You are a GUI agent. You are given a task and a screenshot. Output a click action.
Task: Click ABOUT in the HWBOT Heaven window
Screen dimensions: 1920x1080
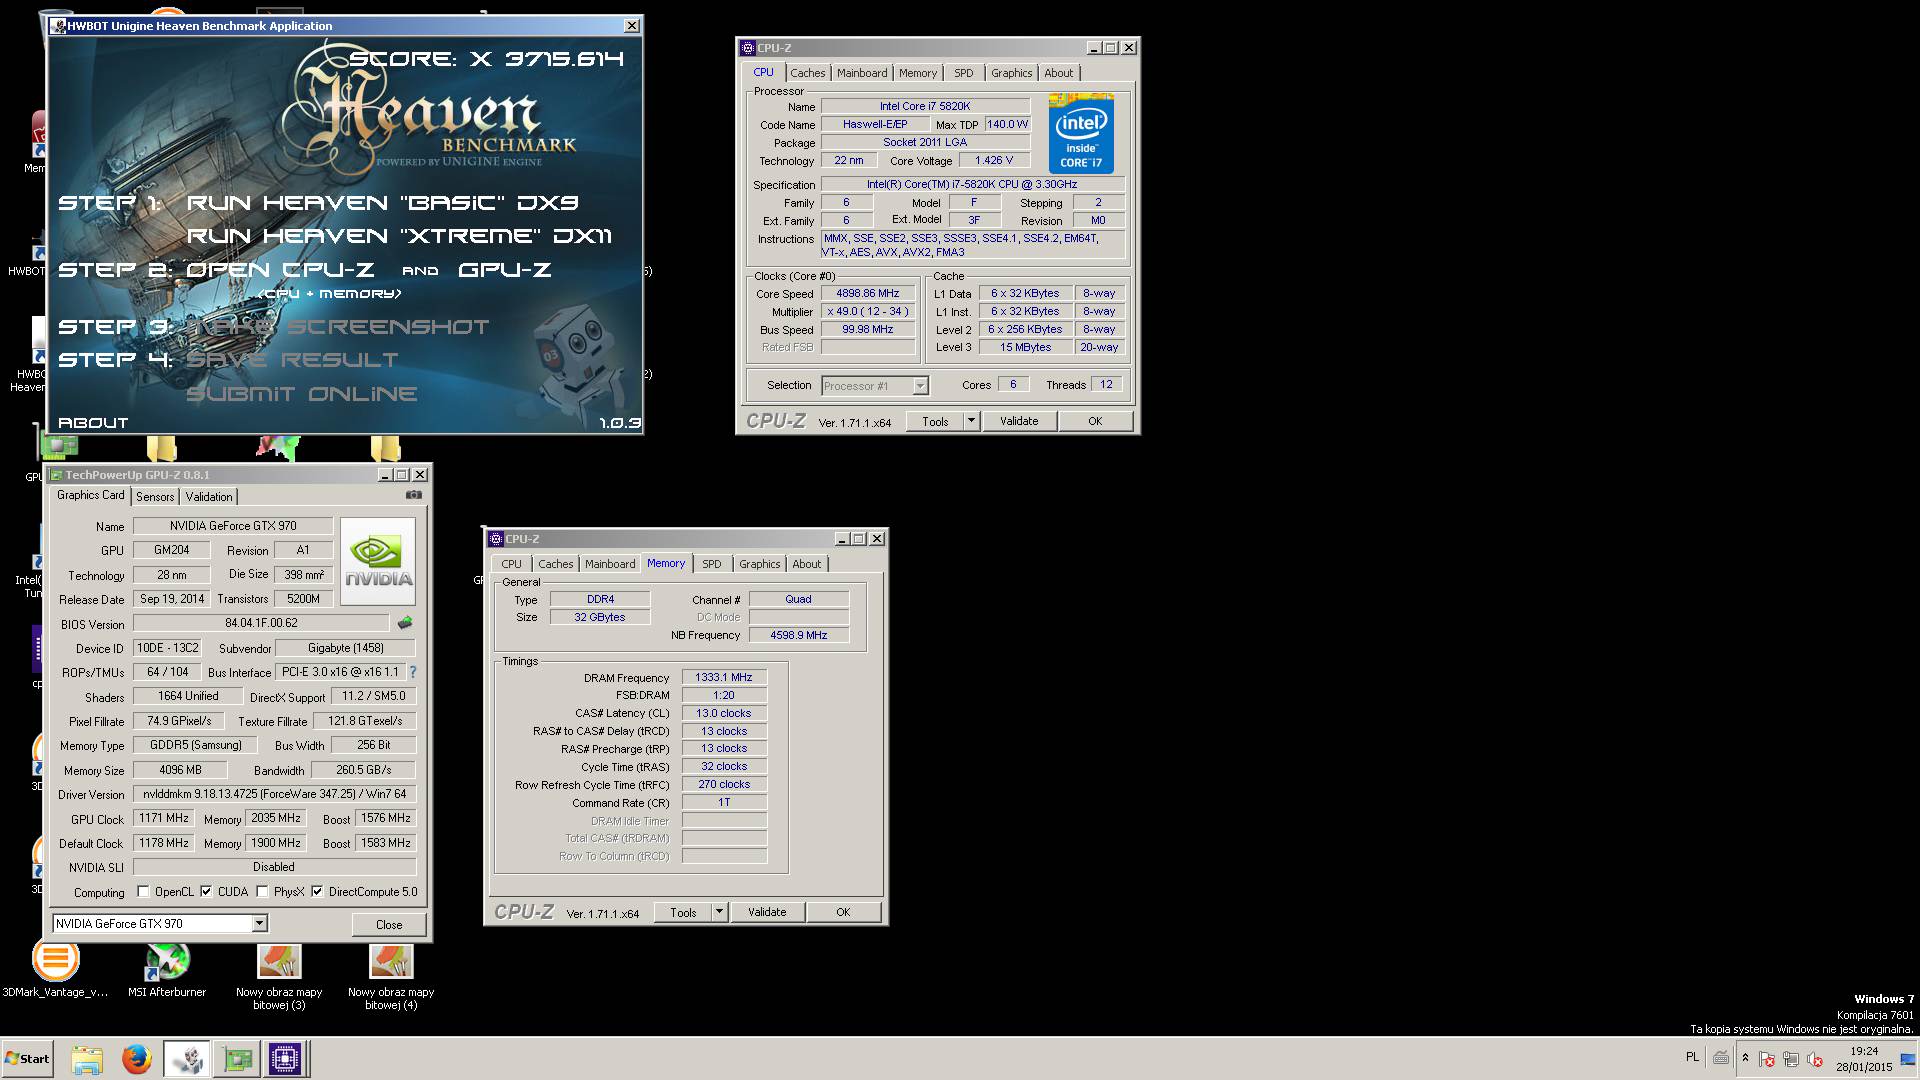[x=93, y=423]
